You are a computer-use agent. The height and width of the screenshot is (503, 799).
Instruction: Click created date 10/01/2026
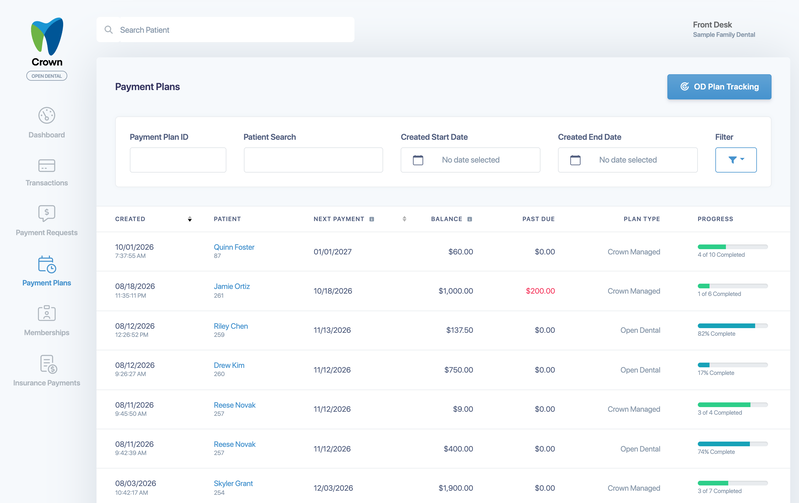135,247
